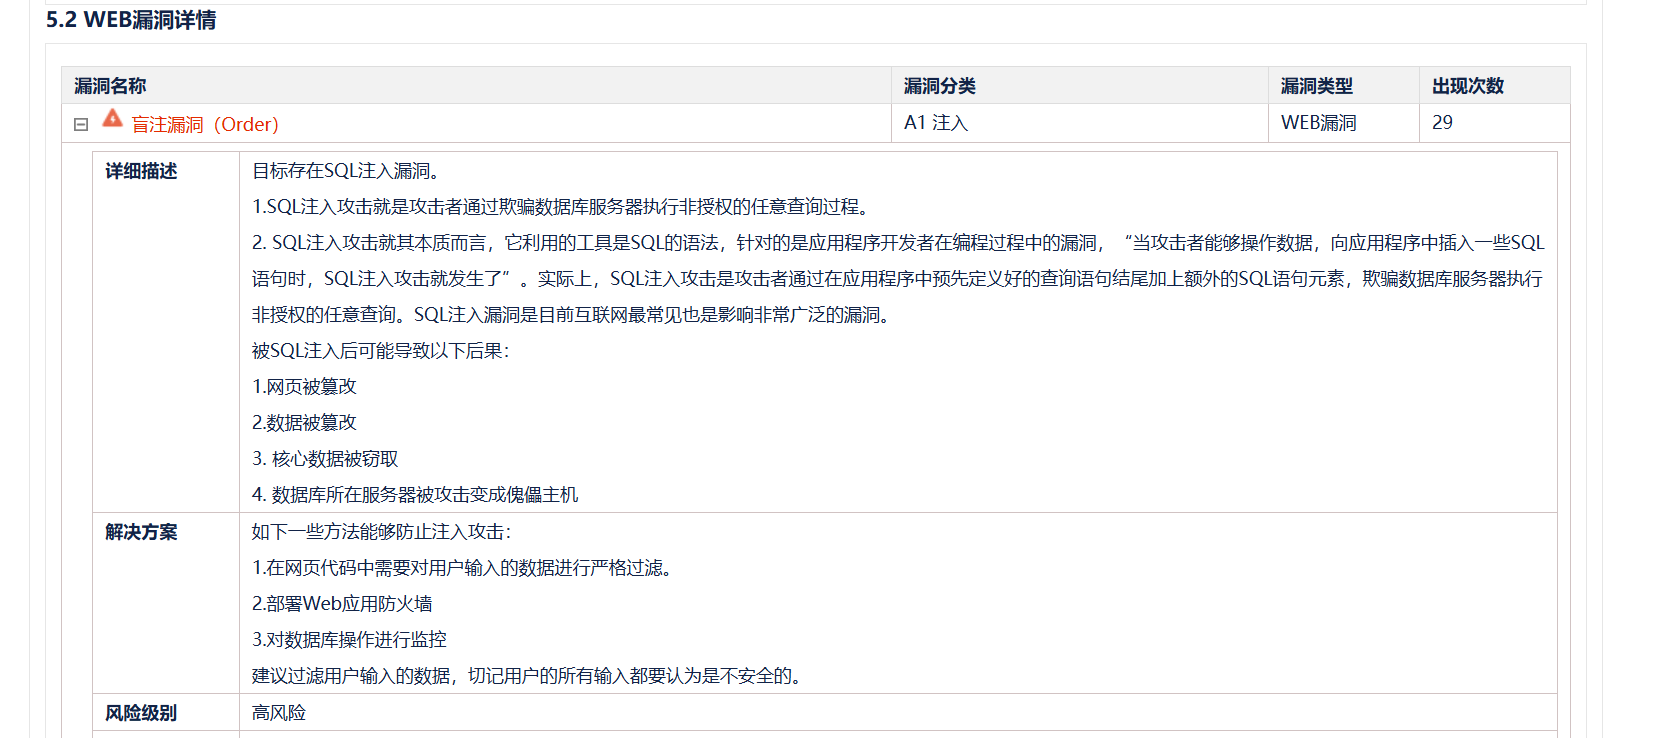Click the 风险级别 row label
This screenshot has height=738, width=1656.
pos(141,713)
